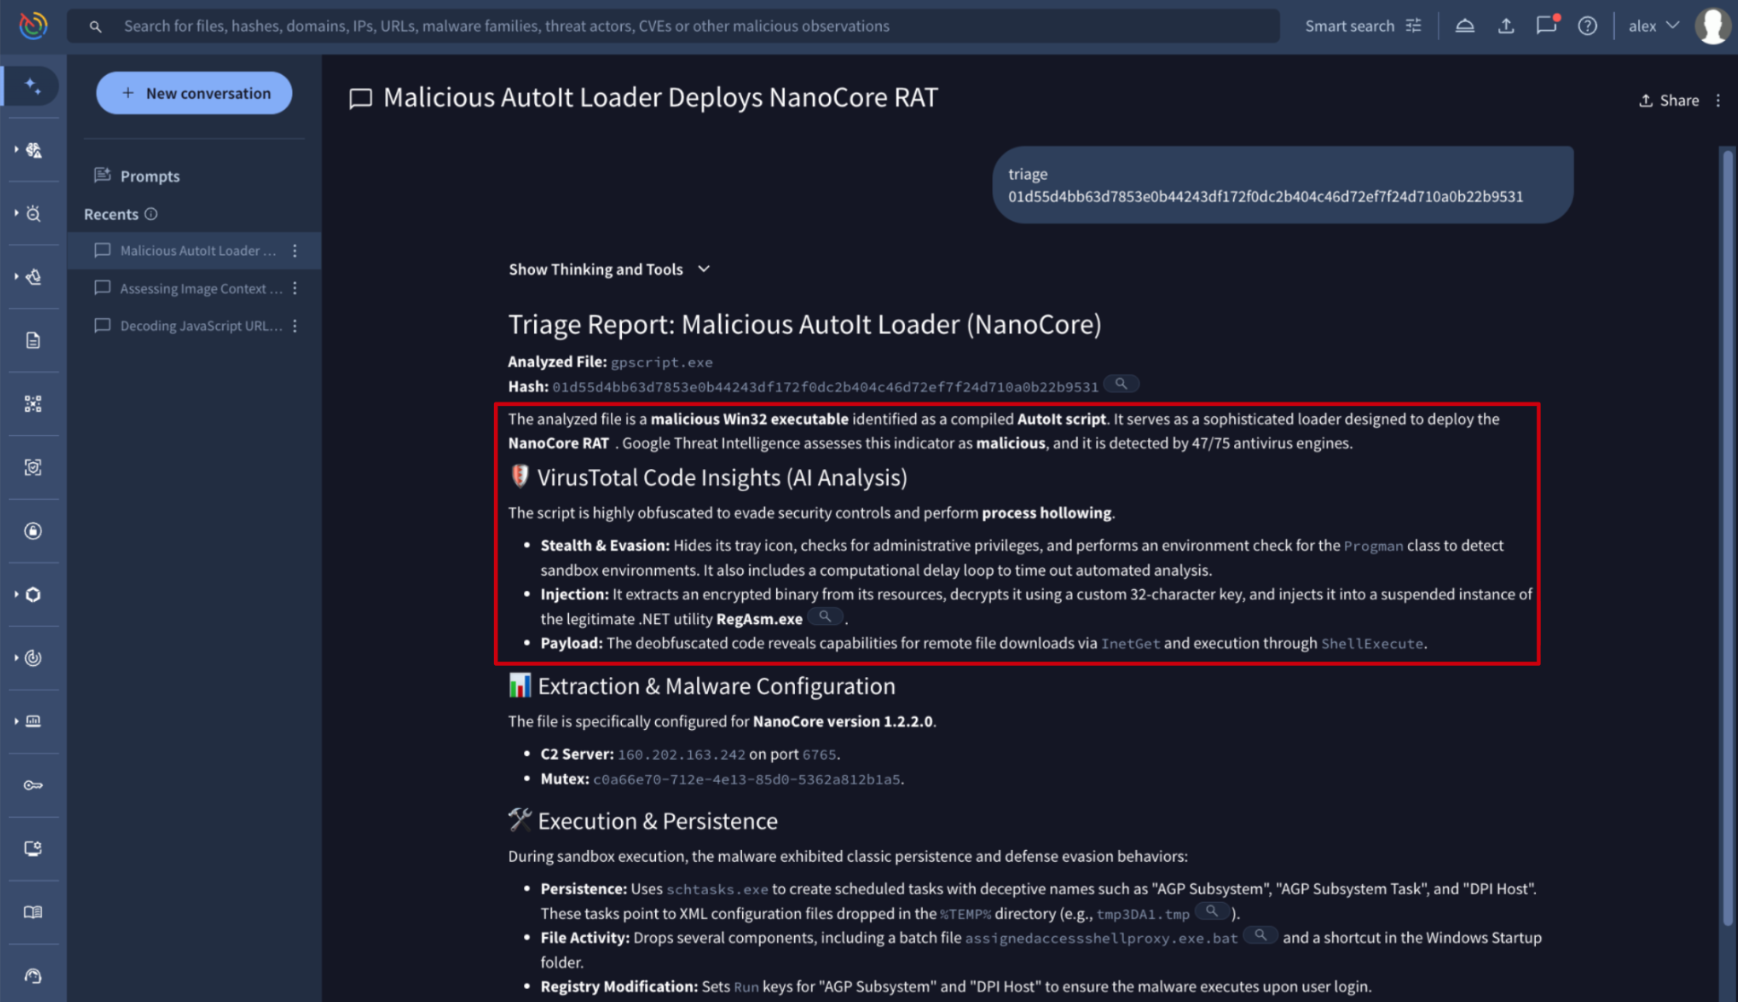Viewport: 1738px width, 1002px height.
Task: Open options menu for Malicious AutoIt Loader conversation
Action: (x=295, y=251)
